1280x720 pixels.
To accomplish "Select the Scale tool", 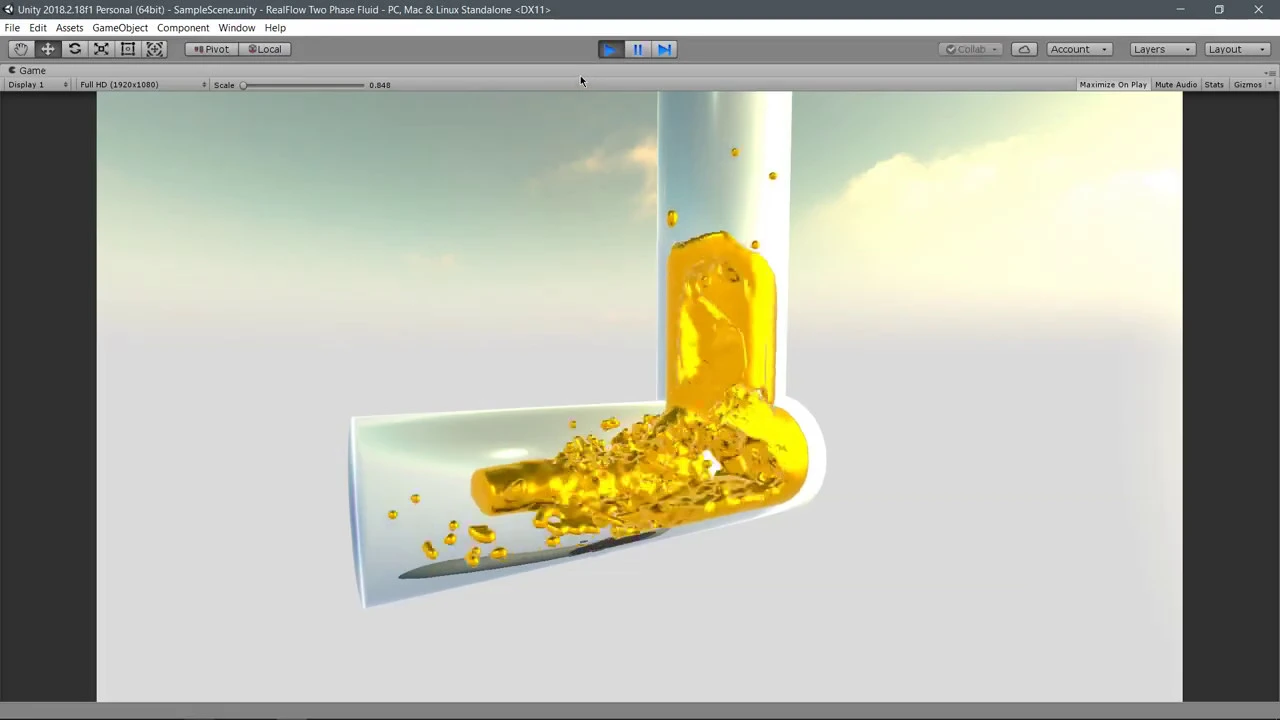I will coord(101,49).
